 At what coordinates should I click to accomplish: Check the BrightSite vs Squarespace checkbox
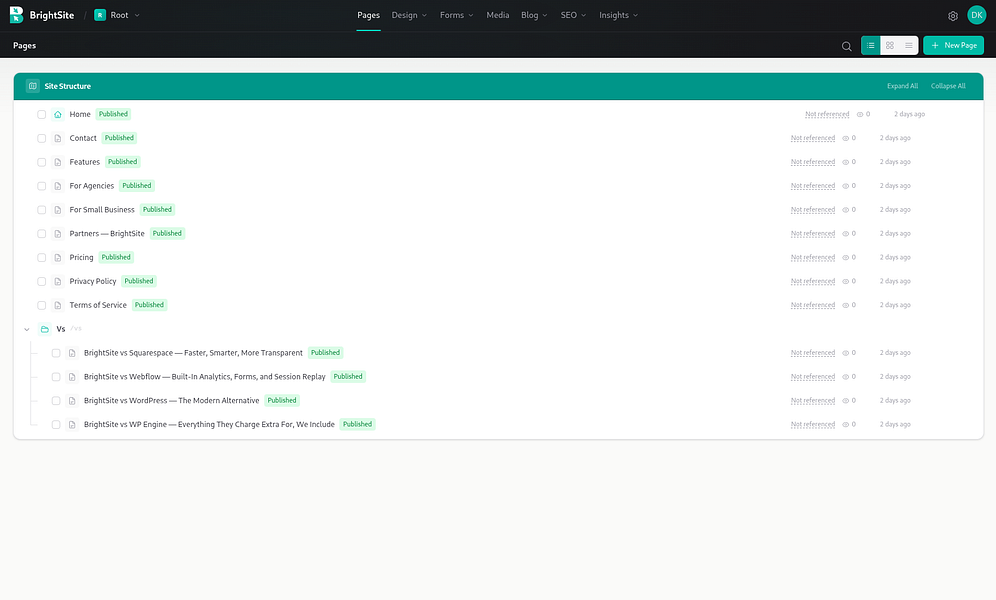56,353
